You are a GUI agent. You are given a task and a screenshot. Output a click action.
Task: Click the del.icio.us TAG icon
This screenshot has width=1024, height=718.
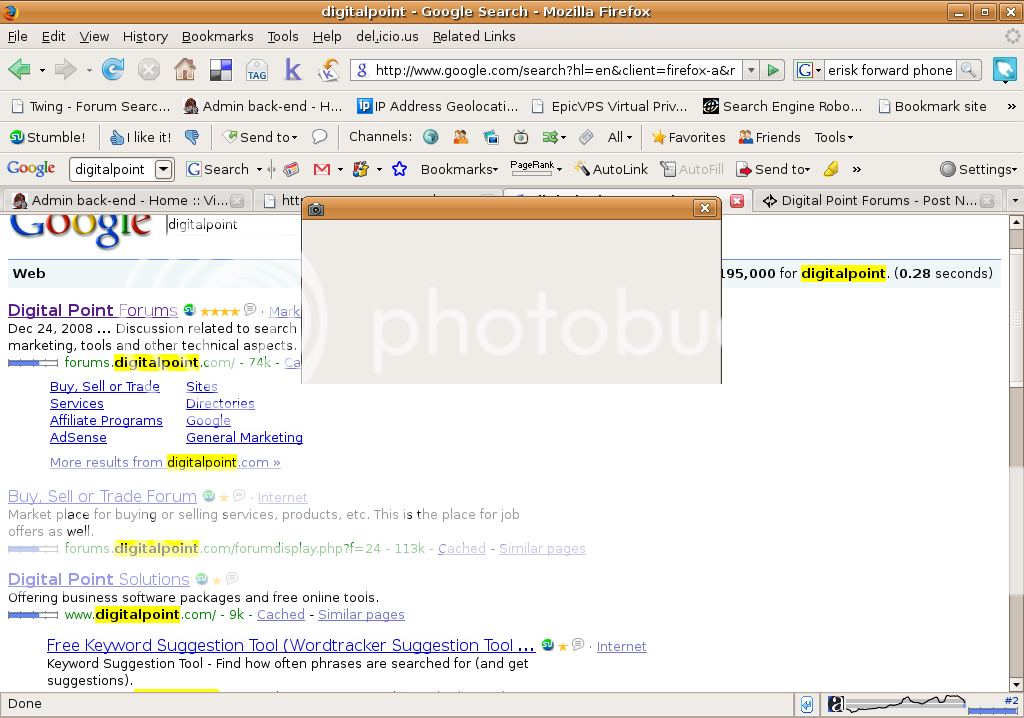(x=257, y=70)
